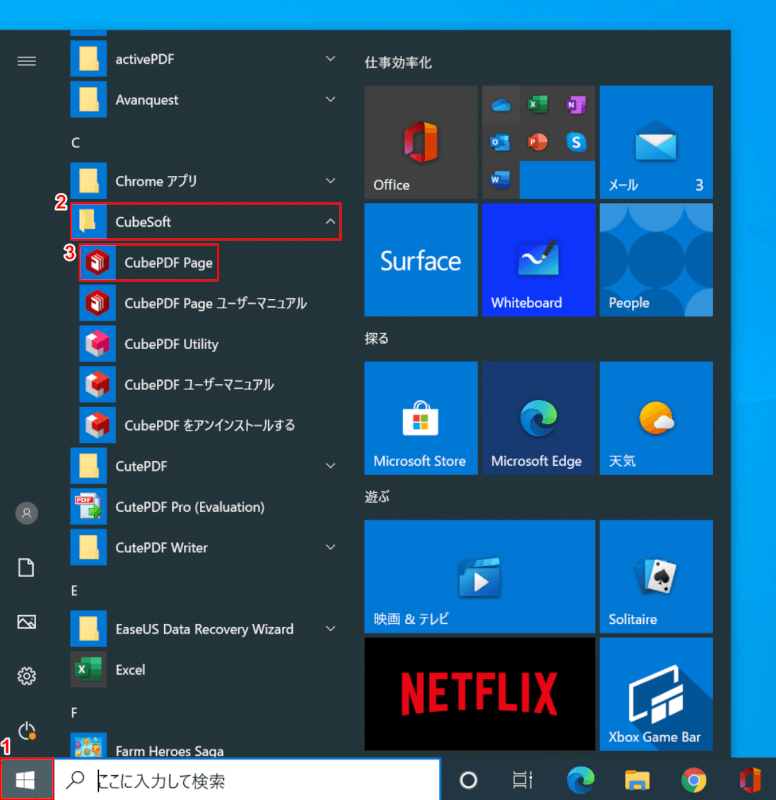Image resolution: width=776 pixels, height=800 pixels.
Task: Open the Office tile
Action: coord(421,142)
